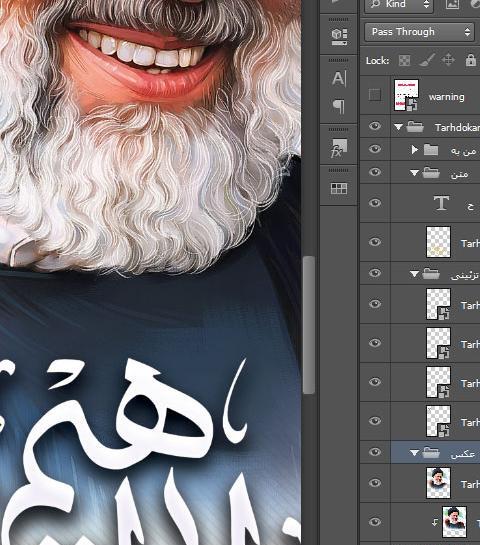Viewport: 480px width, 545px height.
Task: Open the Kind layer filter dropdown
Action: pyautogui.click(x=399, y=5)
